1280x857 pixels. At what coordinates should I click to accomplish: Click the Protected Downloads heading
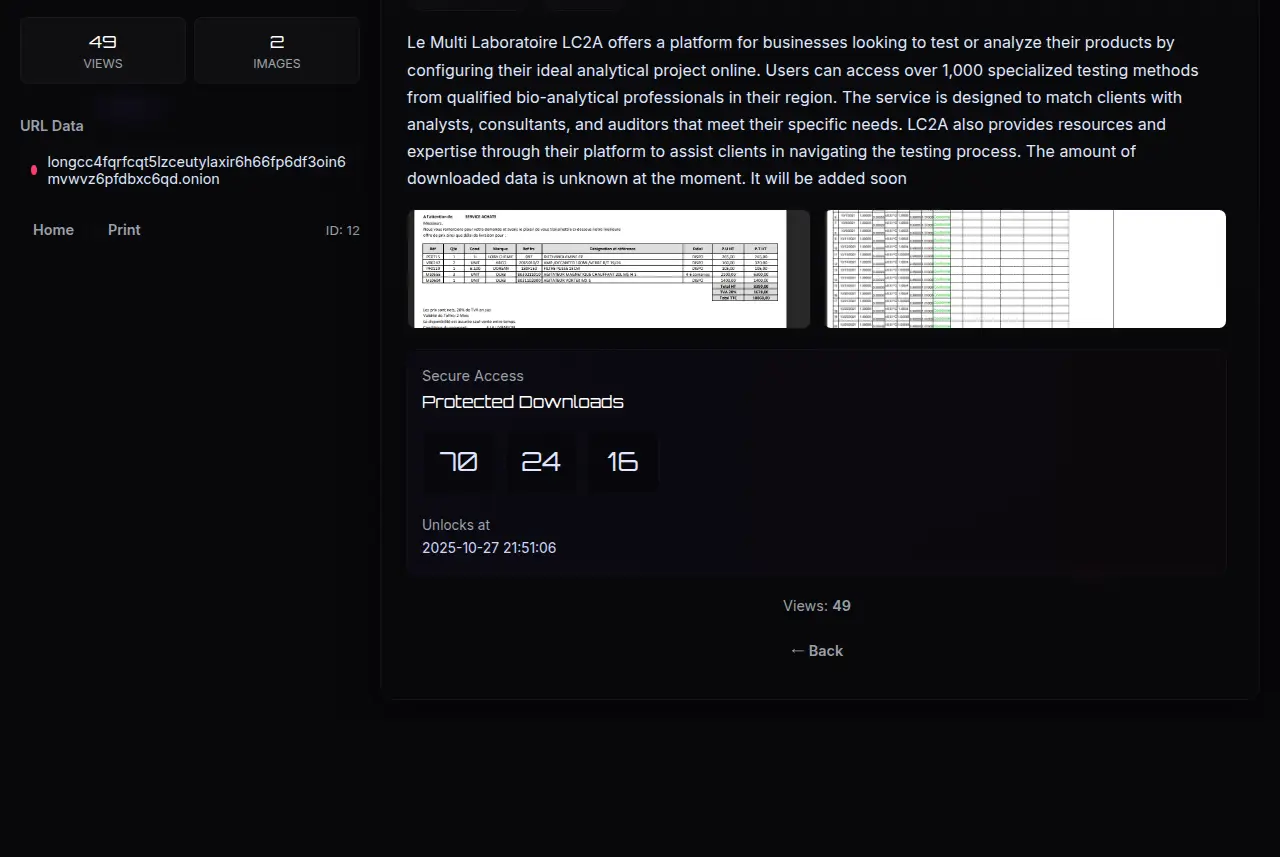522,402
